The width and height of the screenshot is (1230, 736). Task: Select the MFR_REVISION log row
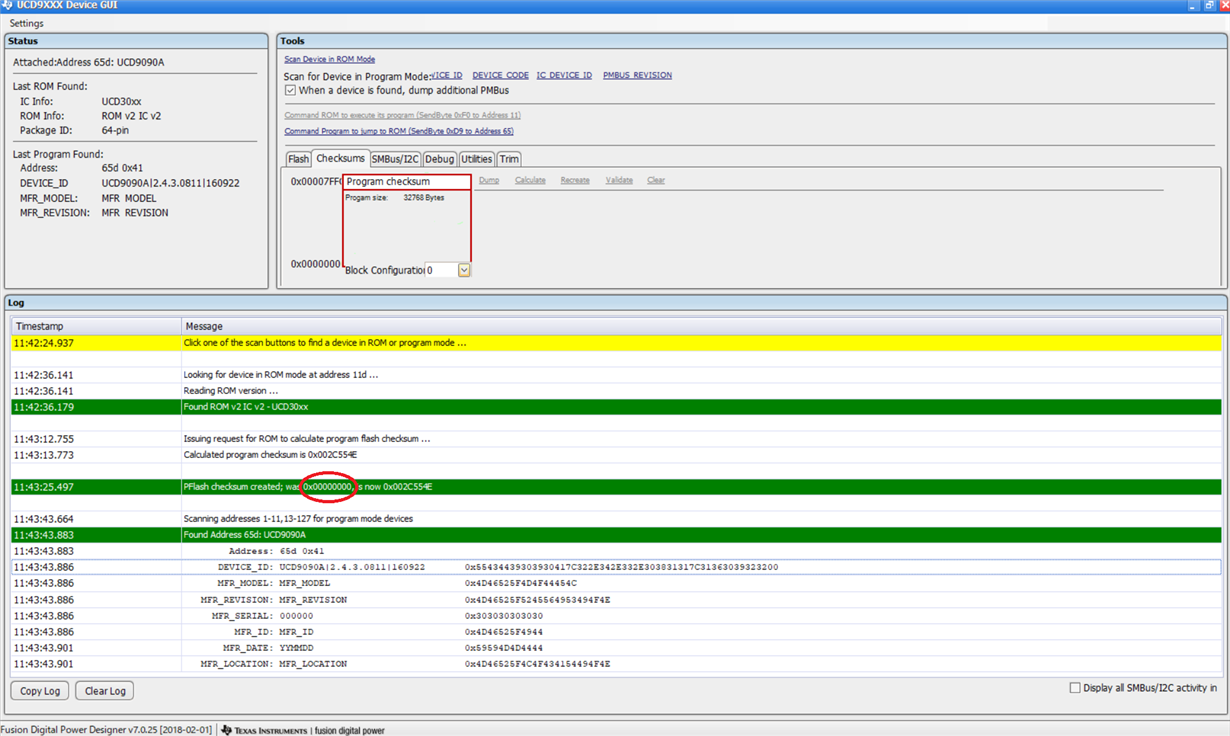point(616,600)
